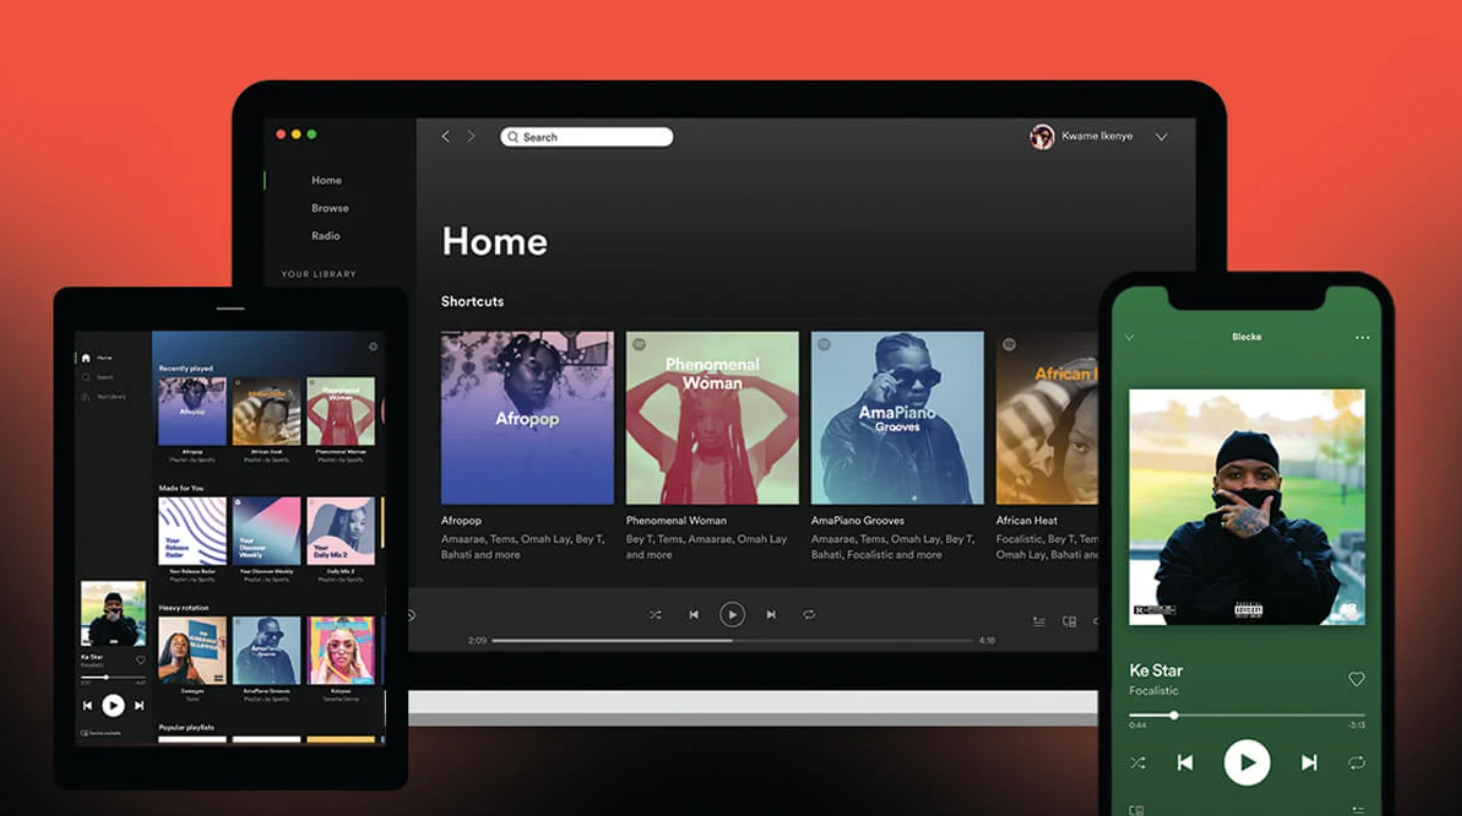The height and width of the screenshot is (816, 1462).
Task: Click Focalistic artist name on phone
Action: coord(1154,690)
